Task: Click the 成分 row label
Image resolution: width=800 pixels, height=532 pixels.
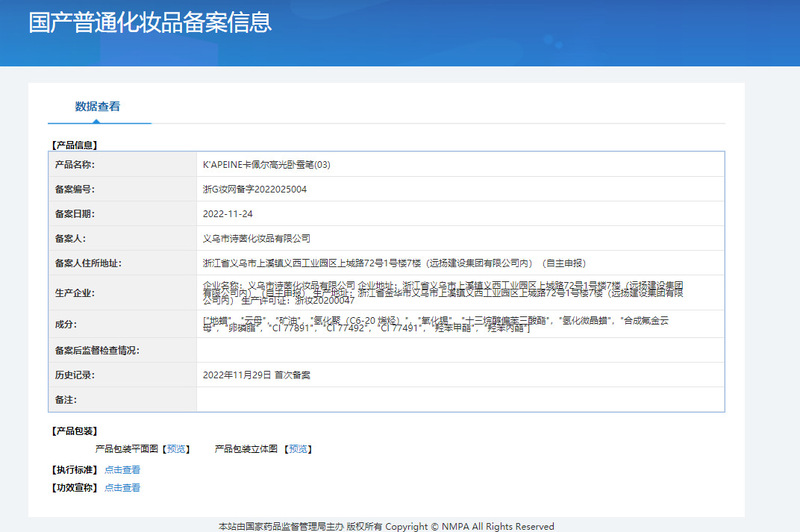Action: [66, 324]
